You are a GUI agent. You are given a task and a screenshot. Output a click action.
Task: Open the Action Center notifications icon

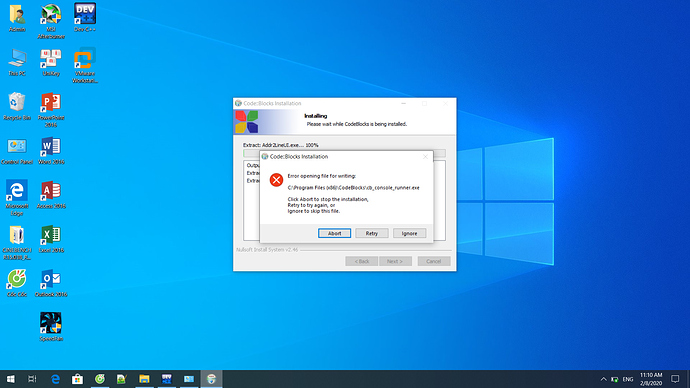point(675,379)
